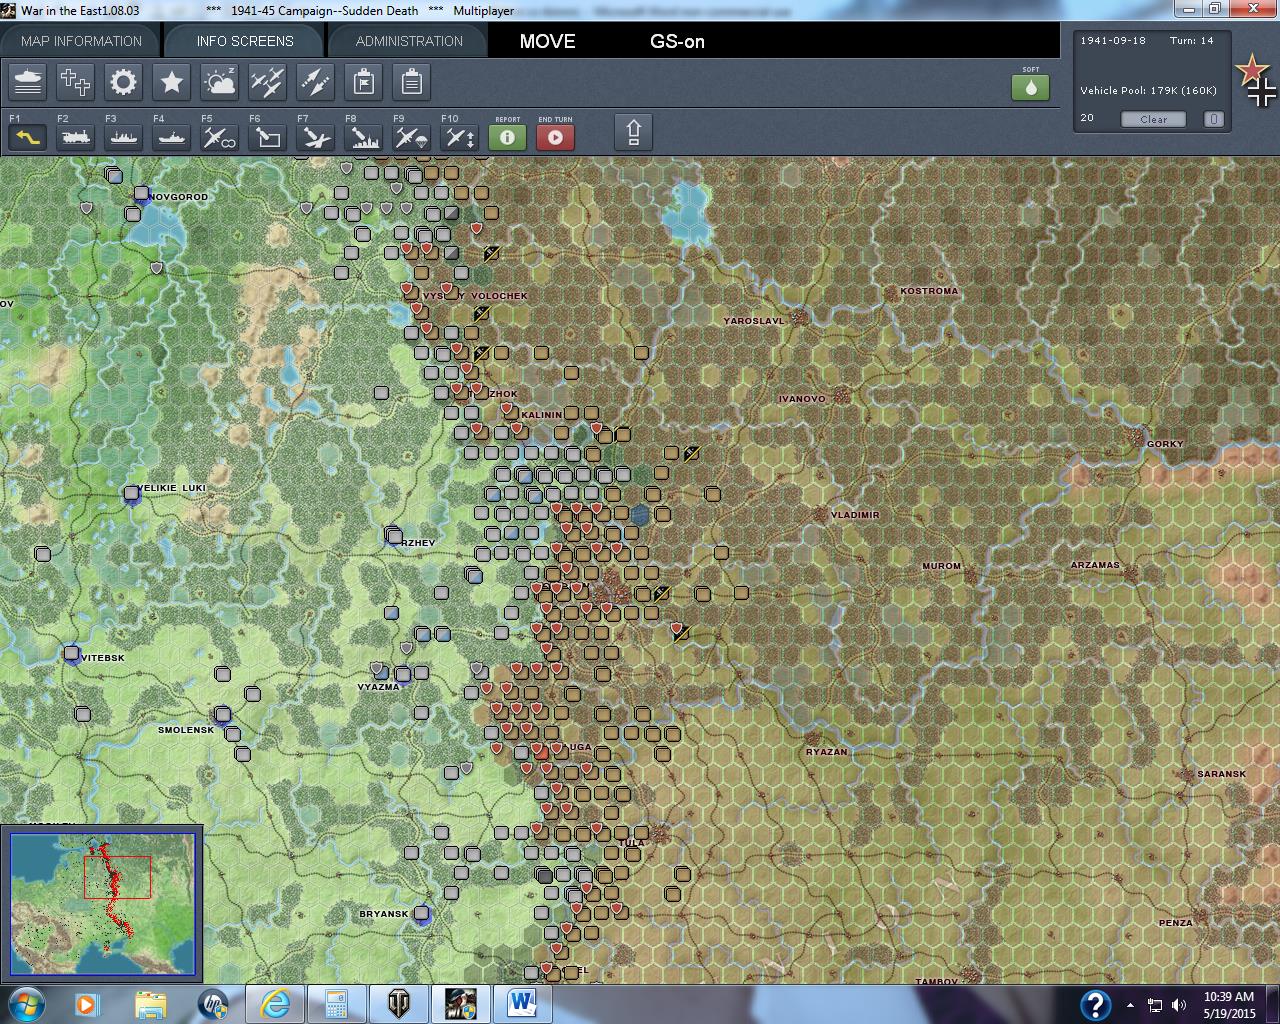
Task: Click the Kostroma city label
Action: [929, 291]
